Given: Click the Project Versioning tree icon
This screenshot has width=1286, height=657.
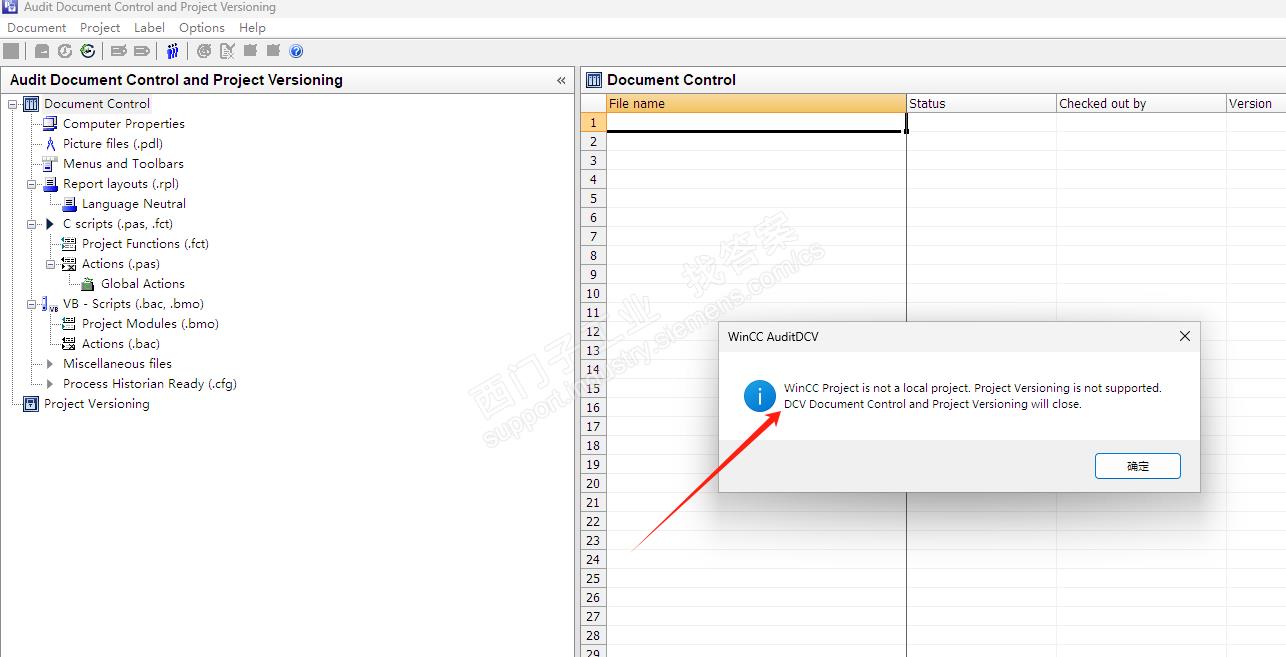Looking at the screenshot, I should pos(31,404).
